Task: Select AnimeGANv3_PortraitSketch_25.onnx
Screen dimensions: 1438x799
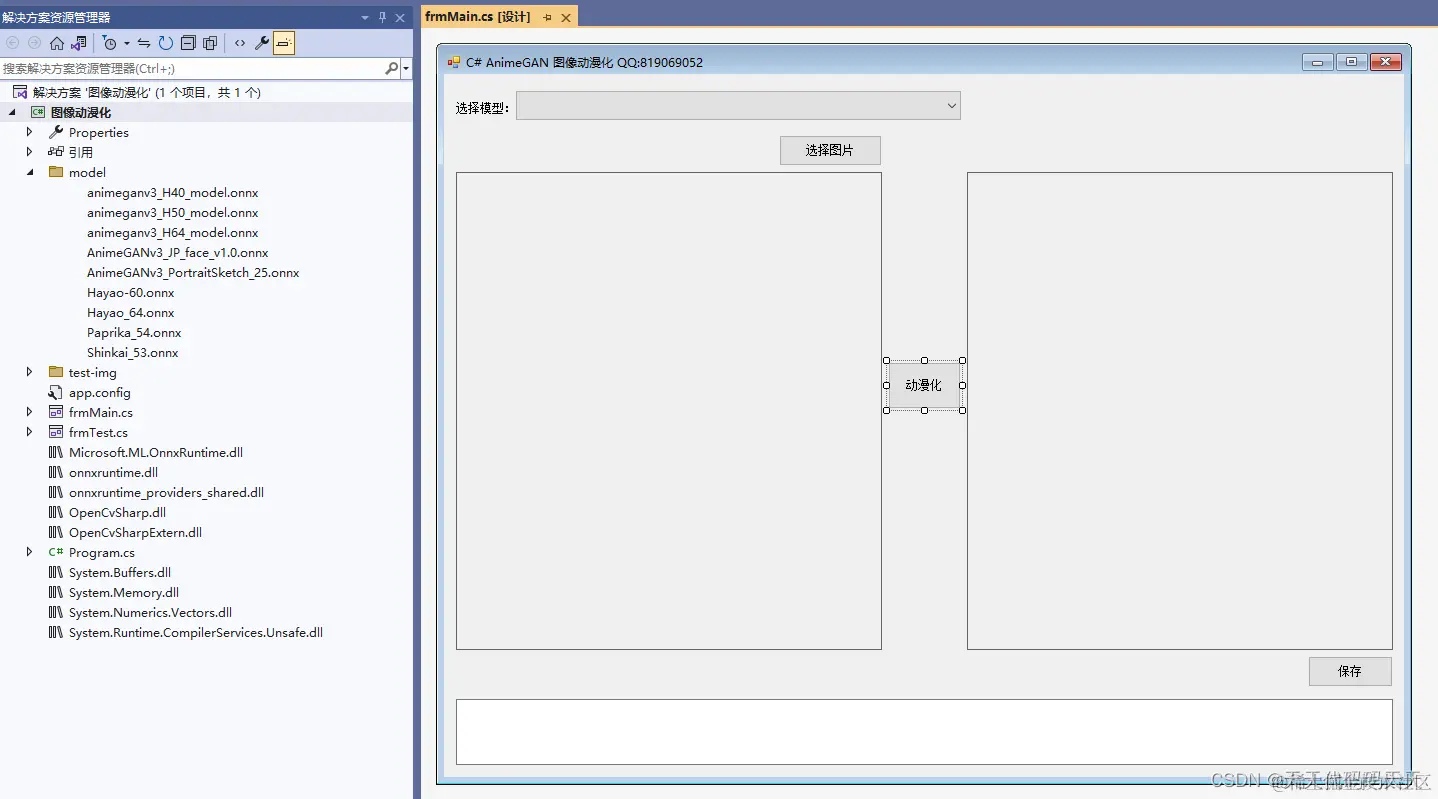Action: [x=193, y=272]
